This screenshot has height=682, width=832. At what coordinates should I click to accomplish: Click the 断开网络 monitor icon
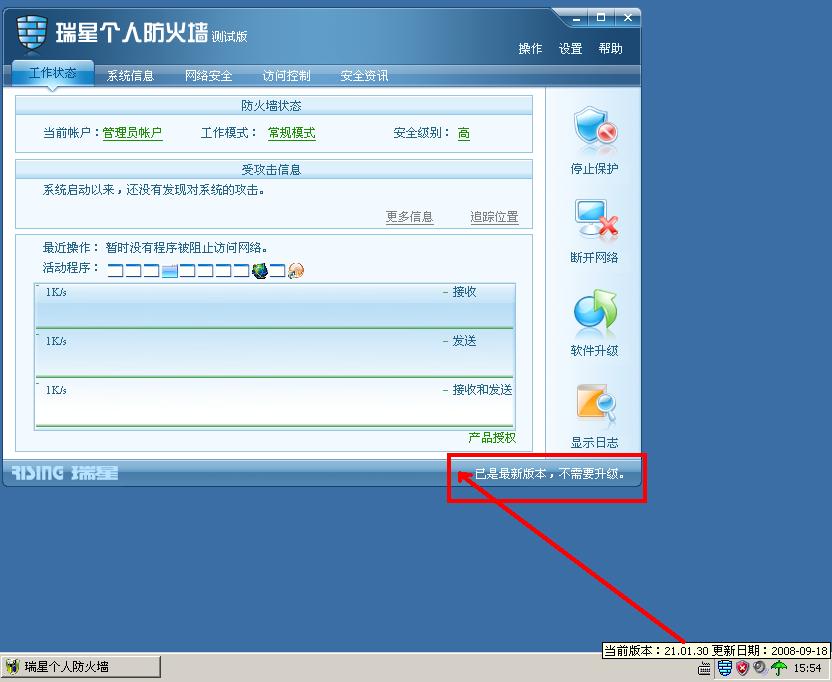(596, 218)
